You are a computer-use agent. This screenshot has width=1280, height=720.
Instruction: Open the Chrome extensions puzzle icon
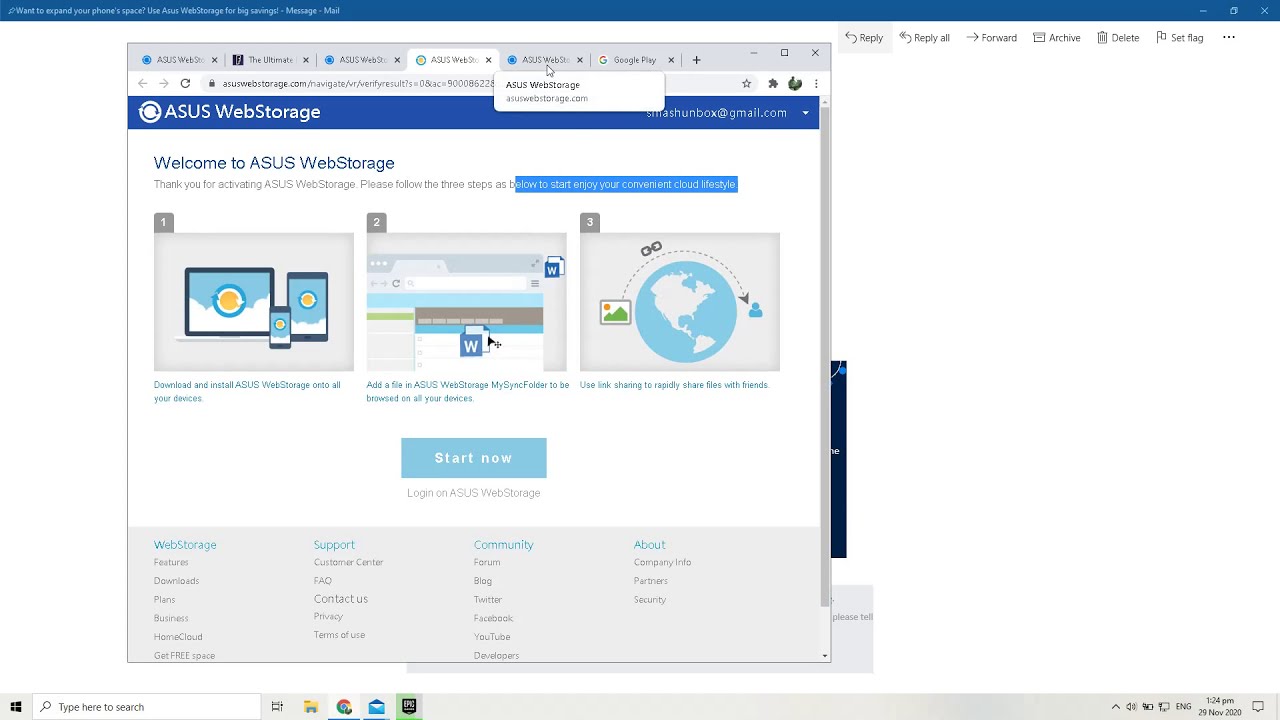pyautogui.click(x=773, y=84)
